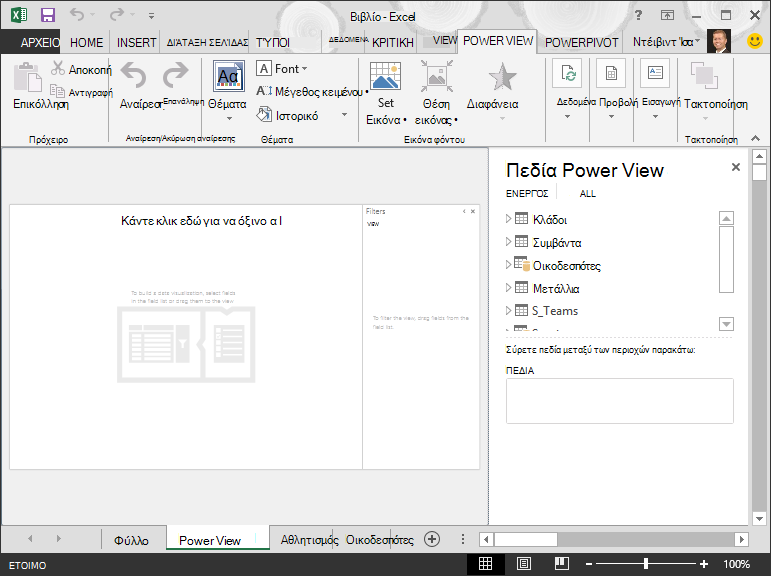This screenshot has height=576, width=771.
Task: Expand the Οικοδεσπότες table
Action: pos(508,265)
